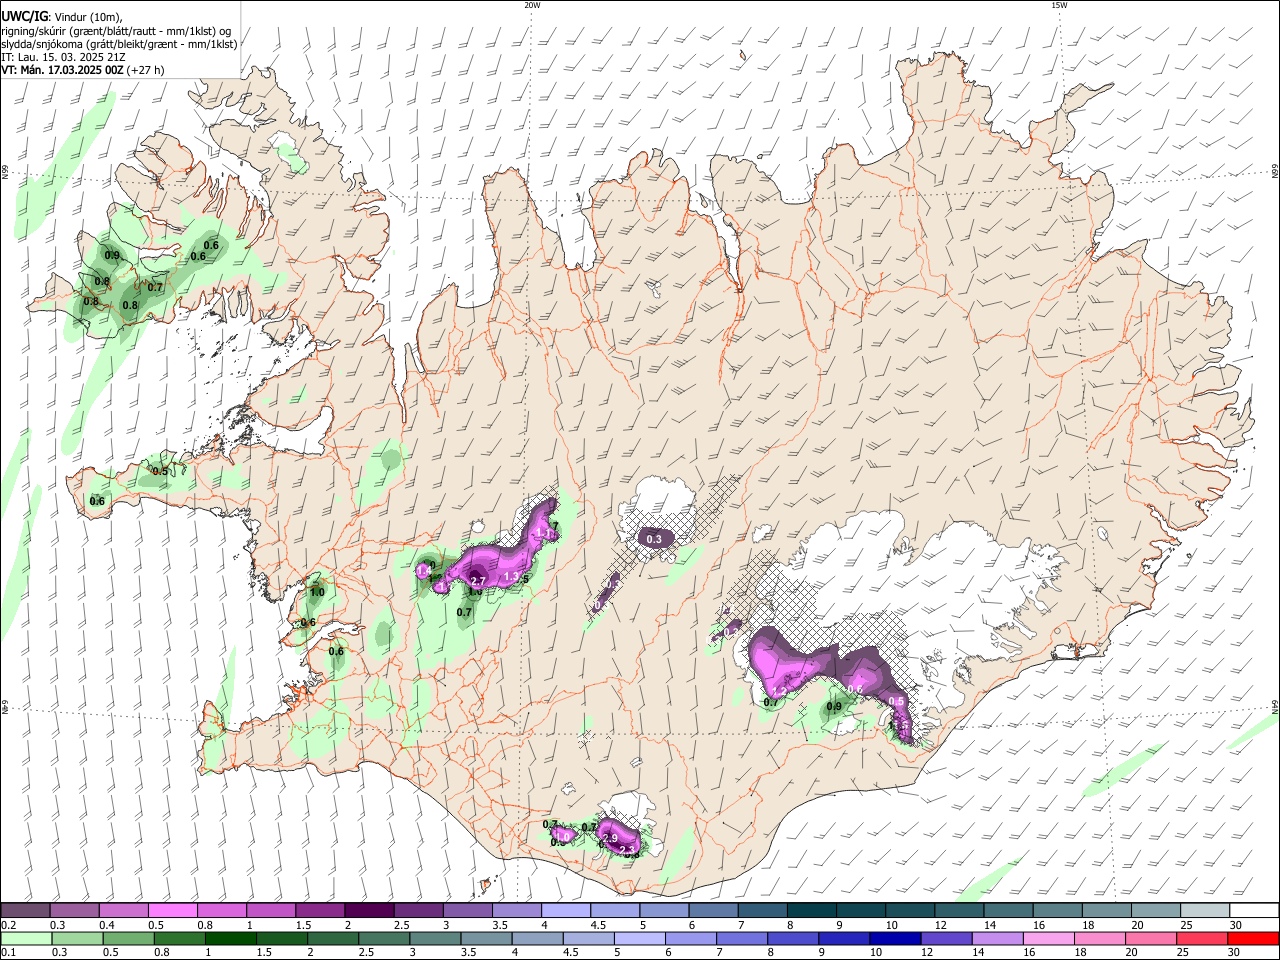Click the '1.0' value in the western green patch
Image resolution: width=1280 pixels, height=960 pixels.
click(317, 593)
